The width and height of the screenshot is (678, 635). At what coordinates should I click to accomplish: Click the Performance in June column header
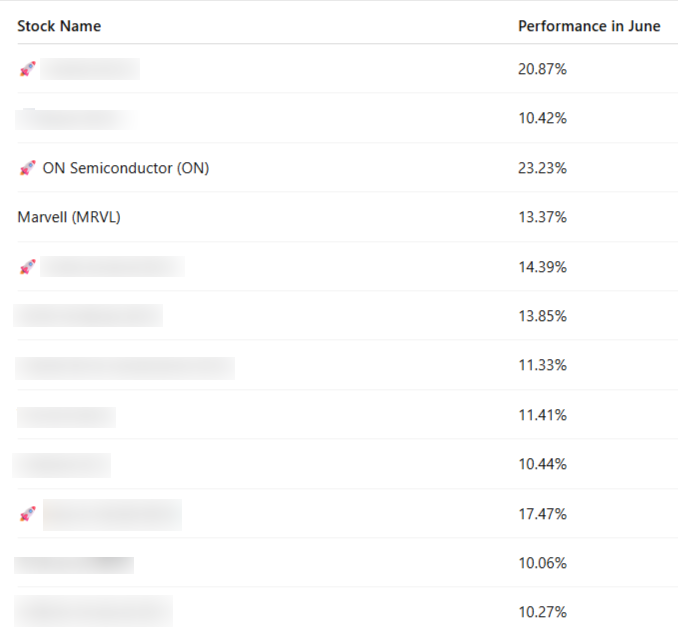point(589,26)
